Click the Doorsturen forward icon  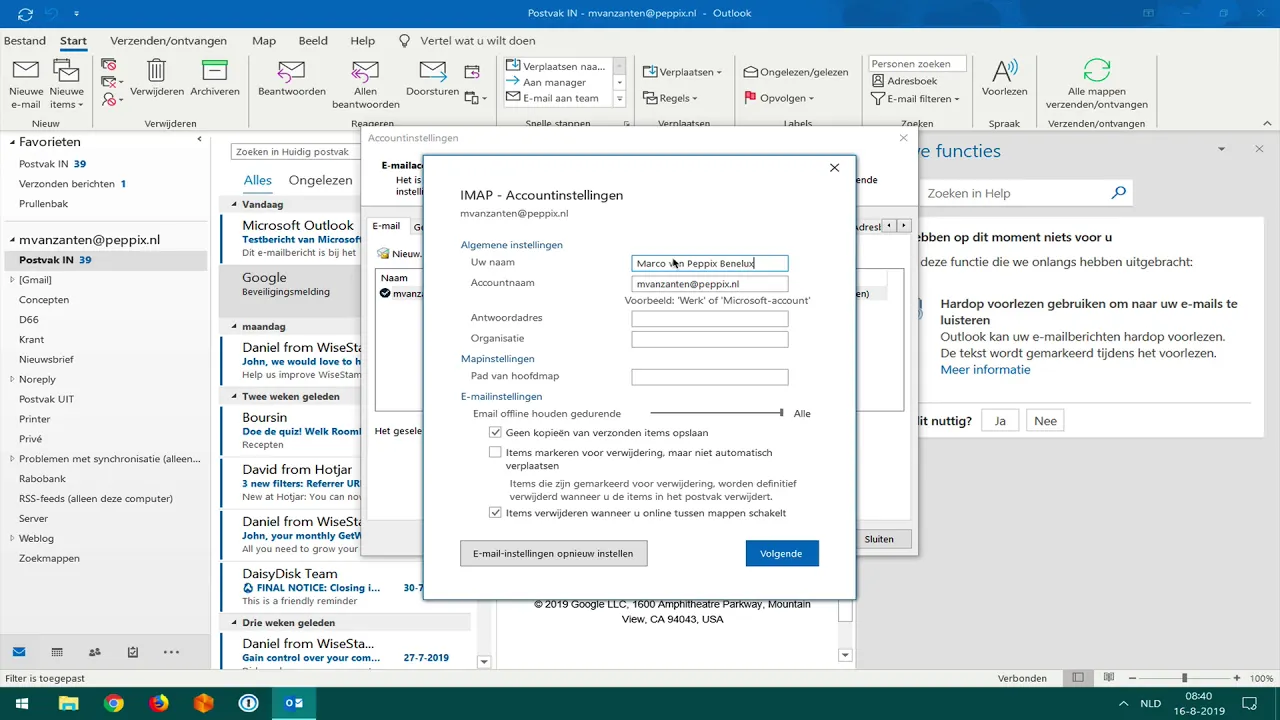tap(433, 71)
